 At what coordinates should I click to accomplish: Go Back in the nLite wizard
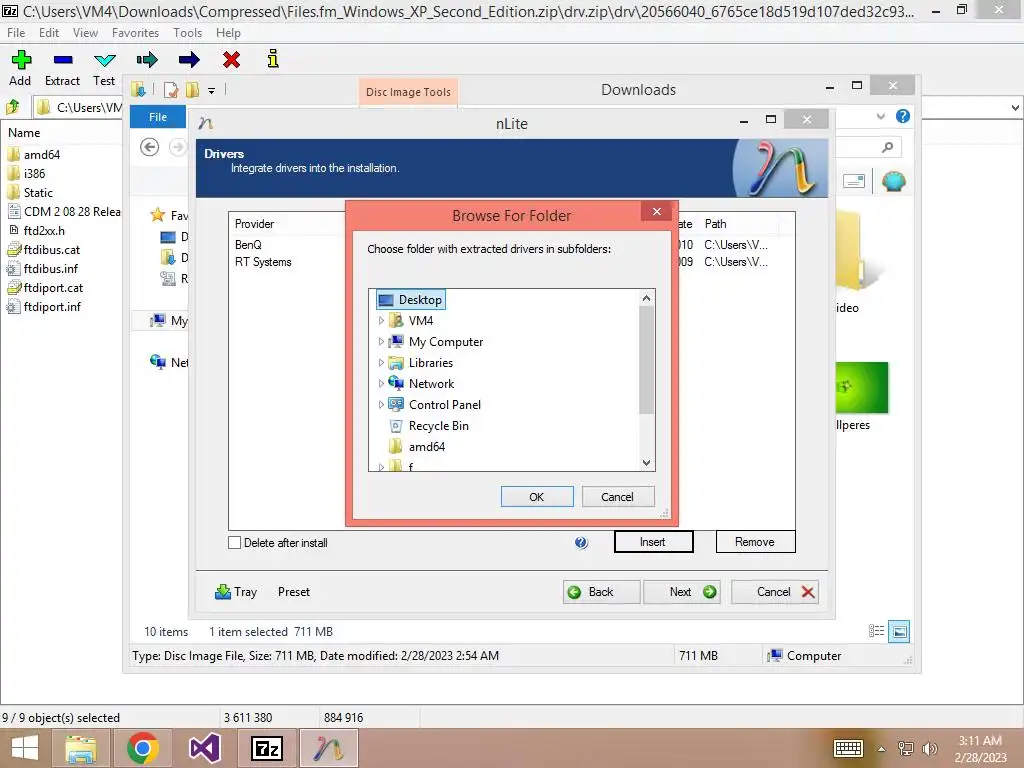[x=601, y=592]
